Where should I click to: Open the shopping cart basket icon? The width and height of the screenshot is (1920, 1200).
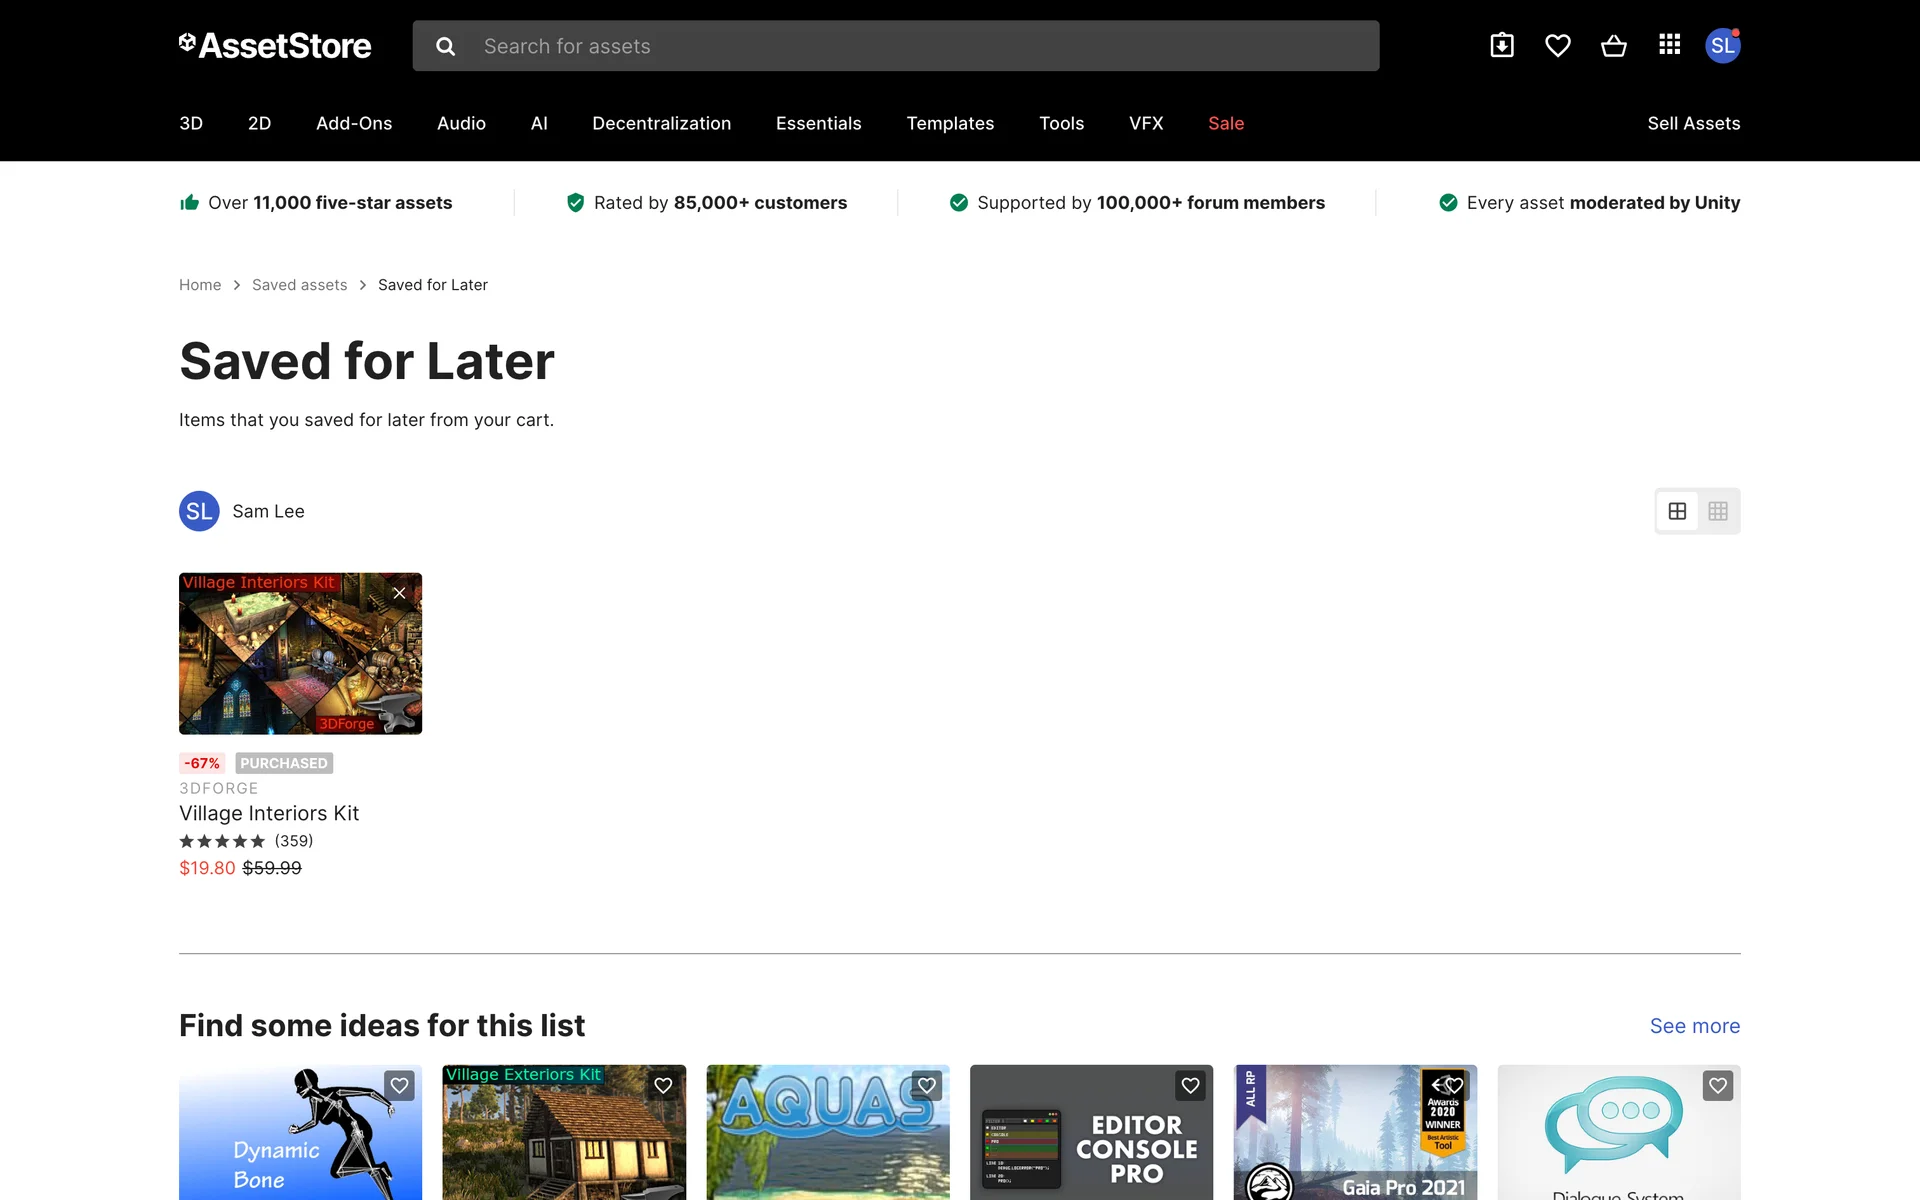coord(1613,46)
